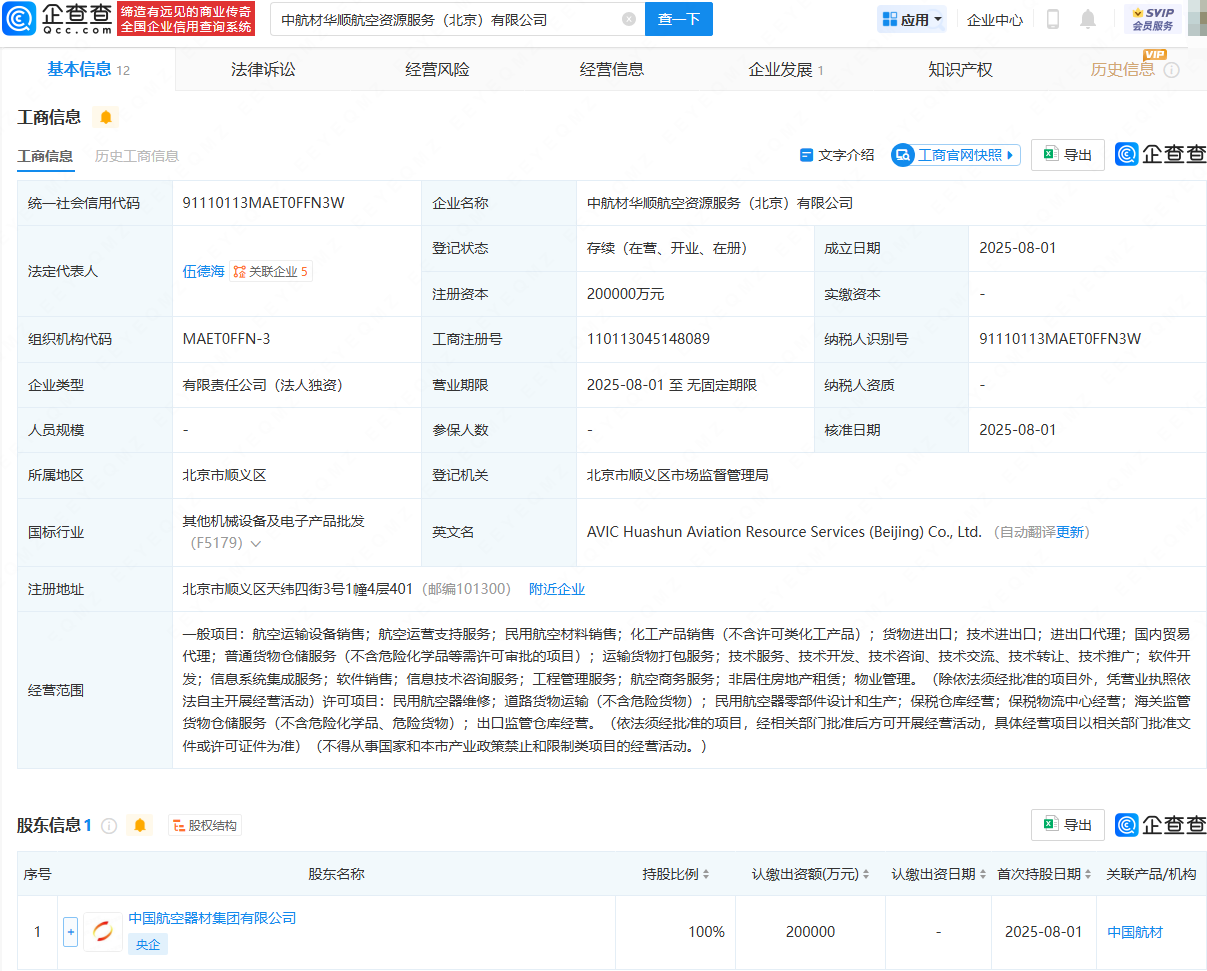Open 文字介绍 text introduction

pyautogui.click(x=837, y=155)
